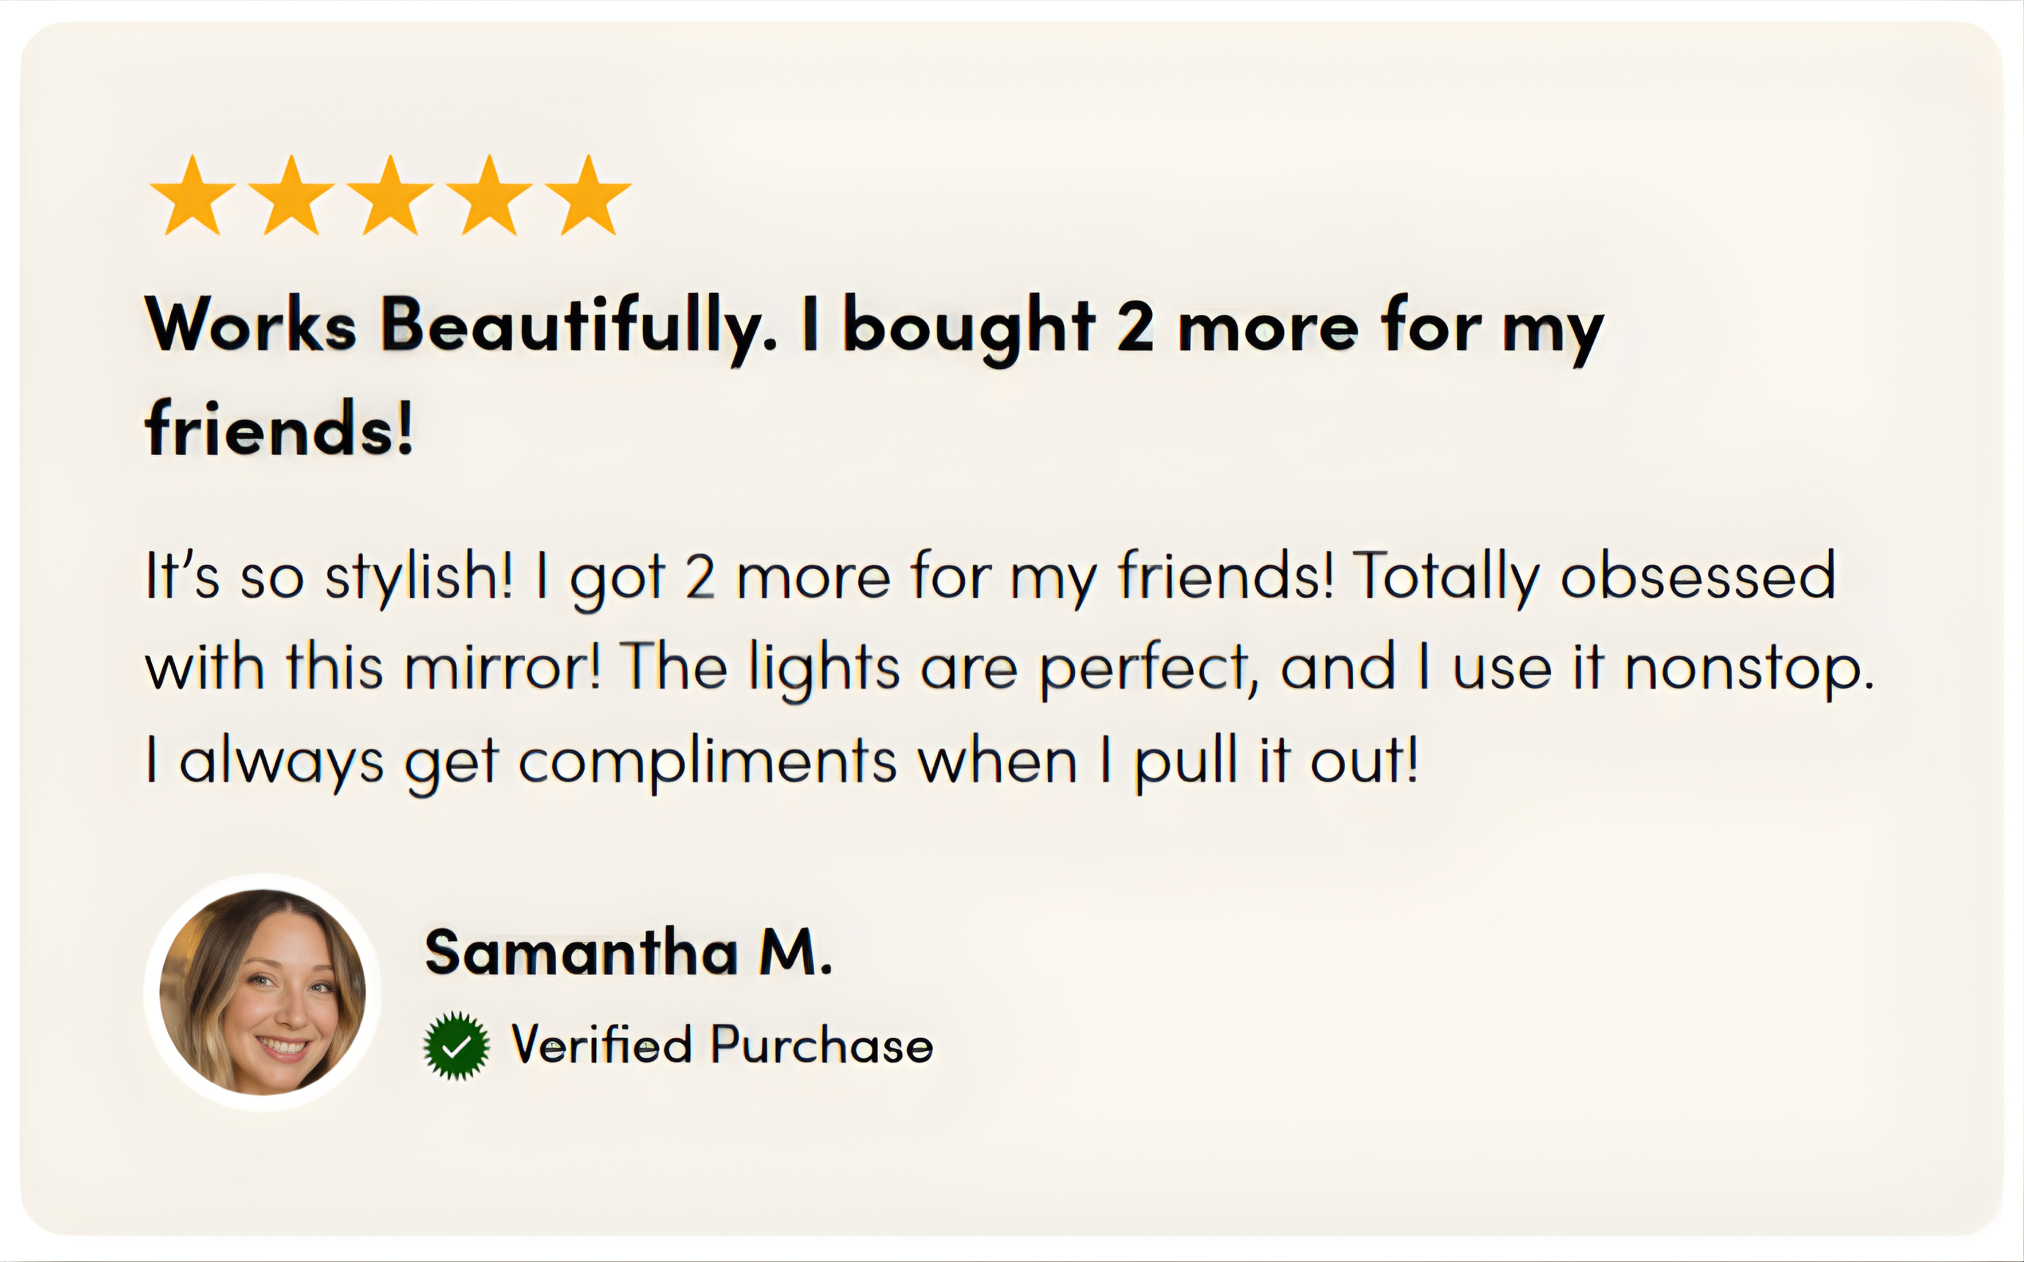Screen dimensions: 2024x1262
Task: Click the green verified checkmark badge
Action: (x=456, y=1046)
